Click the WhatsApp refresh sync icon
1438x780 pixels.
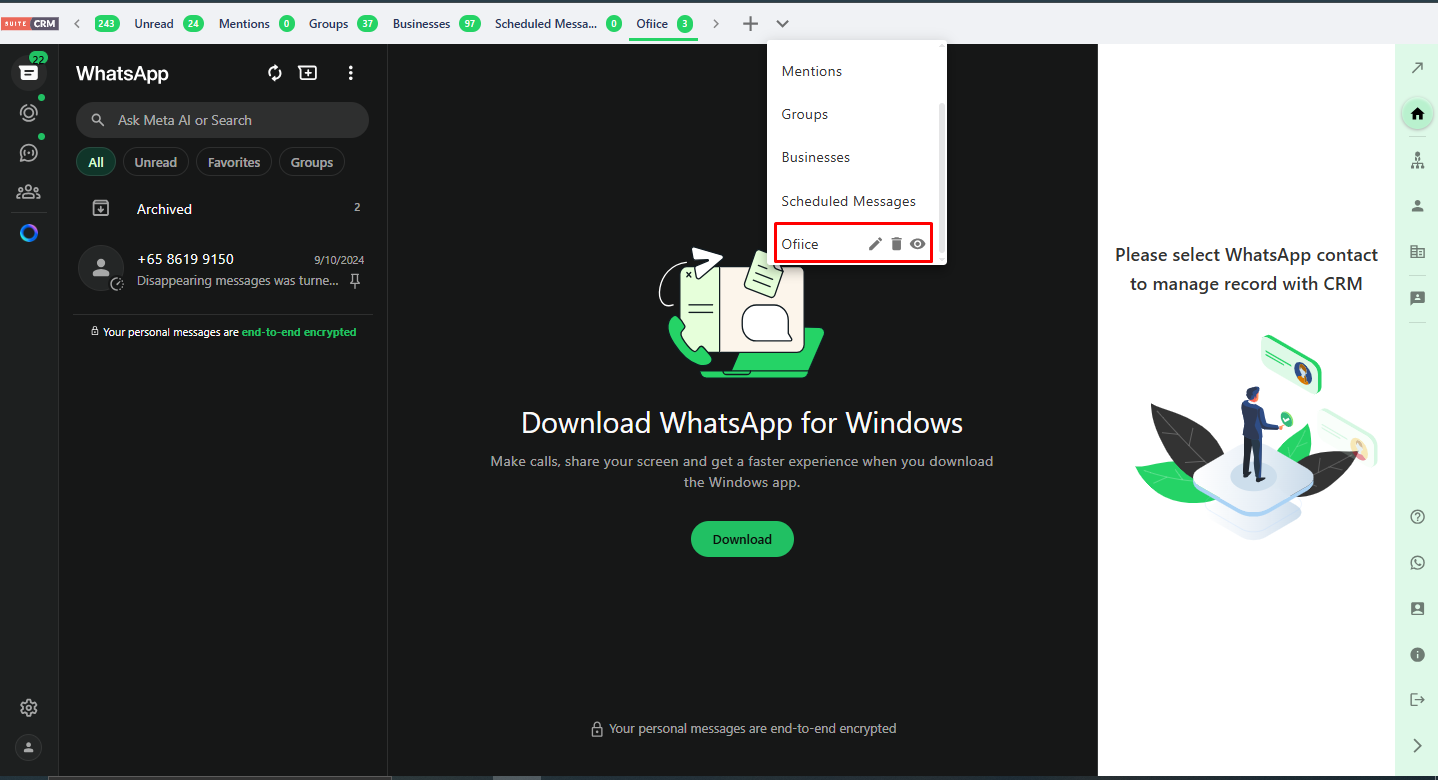click(275, 73)
